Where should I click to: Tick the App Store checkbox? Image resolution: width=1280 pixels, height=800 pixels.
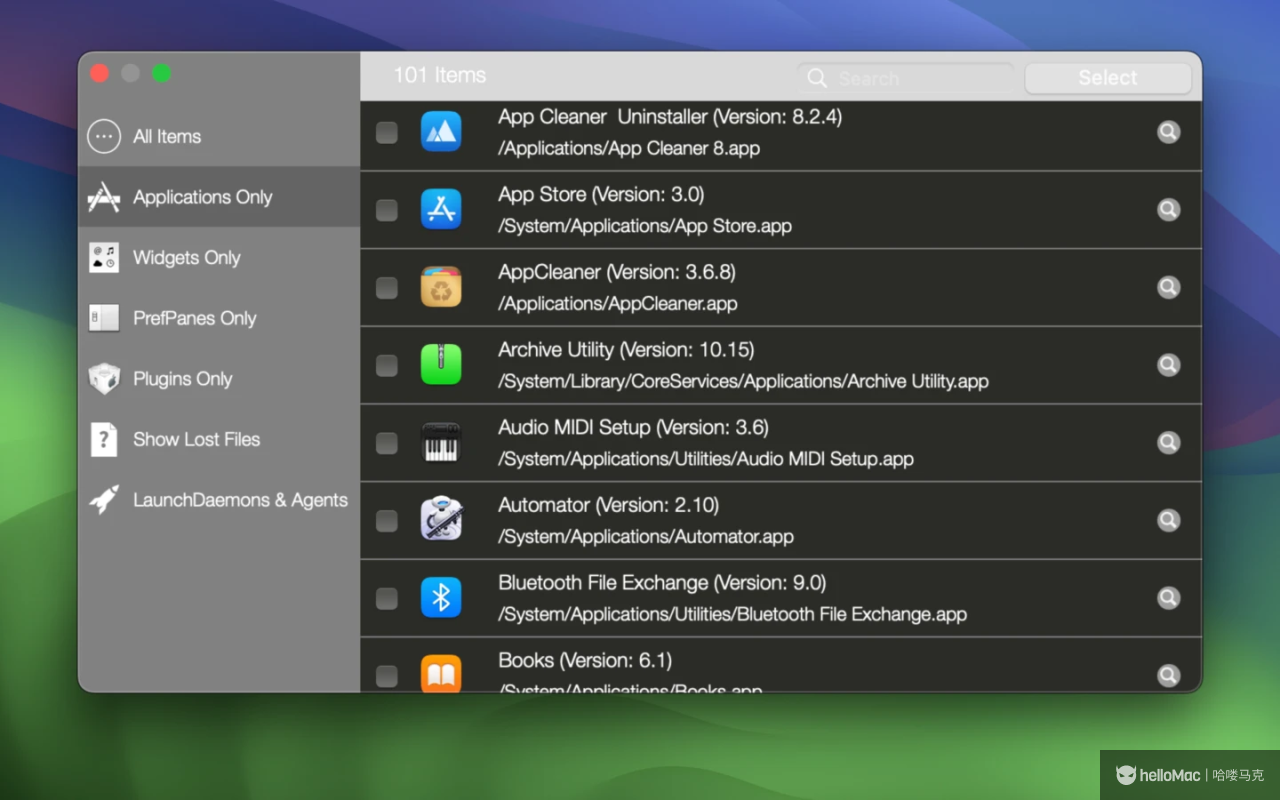pyautogui.click(x=386, y=210)
